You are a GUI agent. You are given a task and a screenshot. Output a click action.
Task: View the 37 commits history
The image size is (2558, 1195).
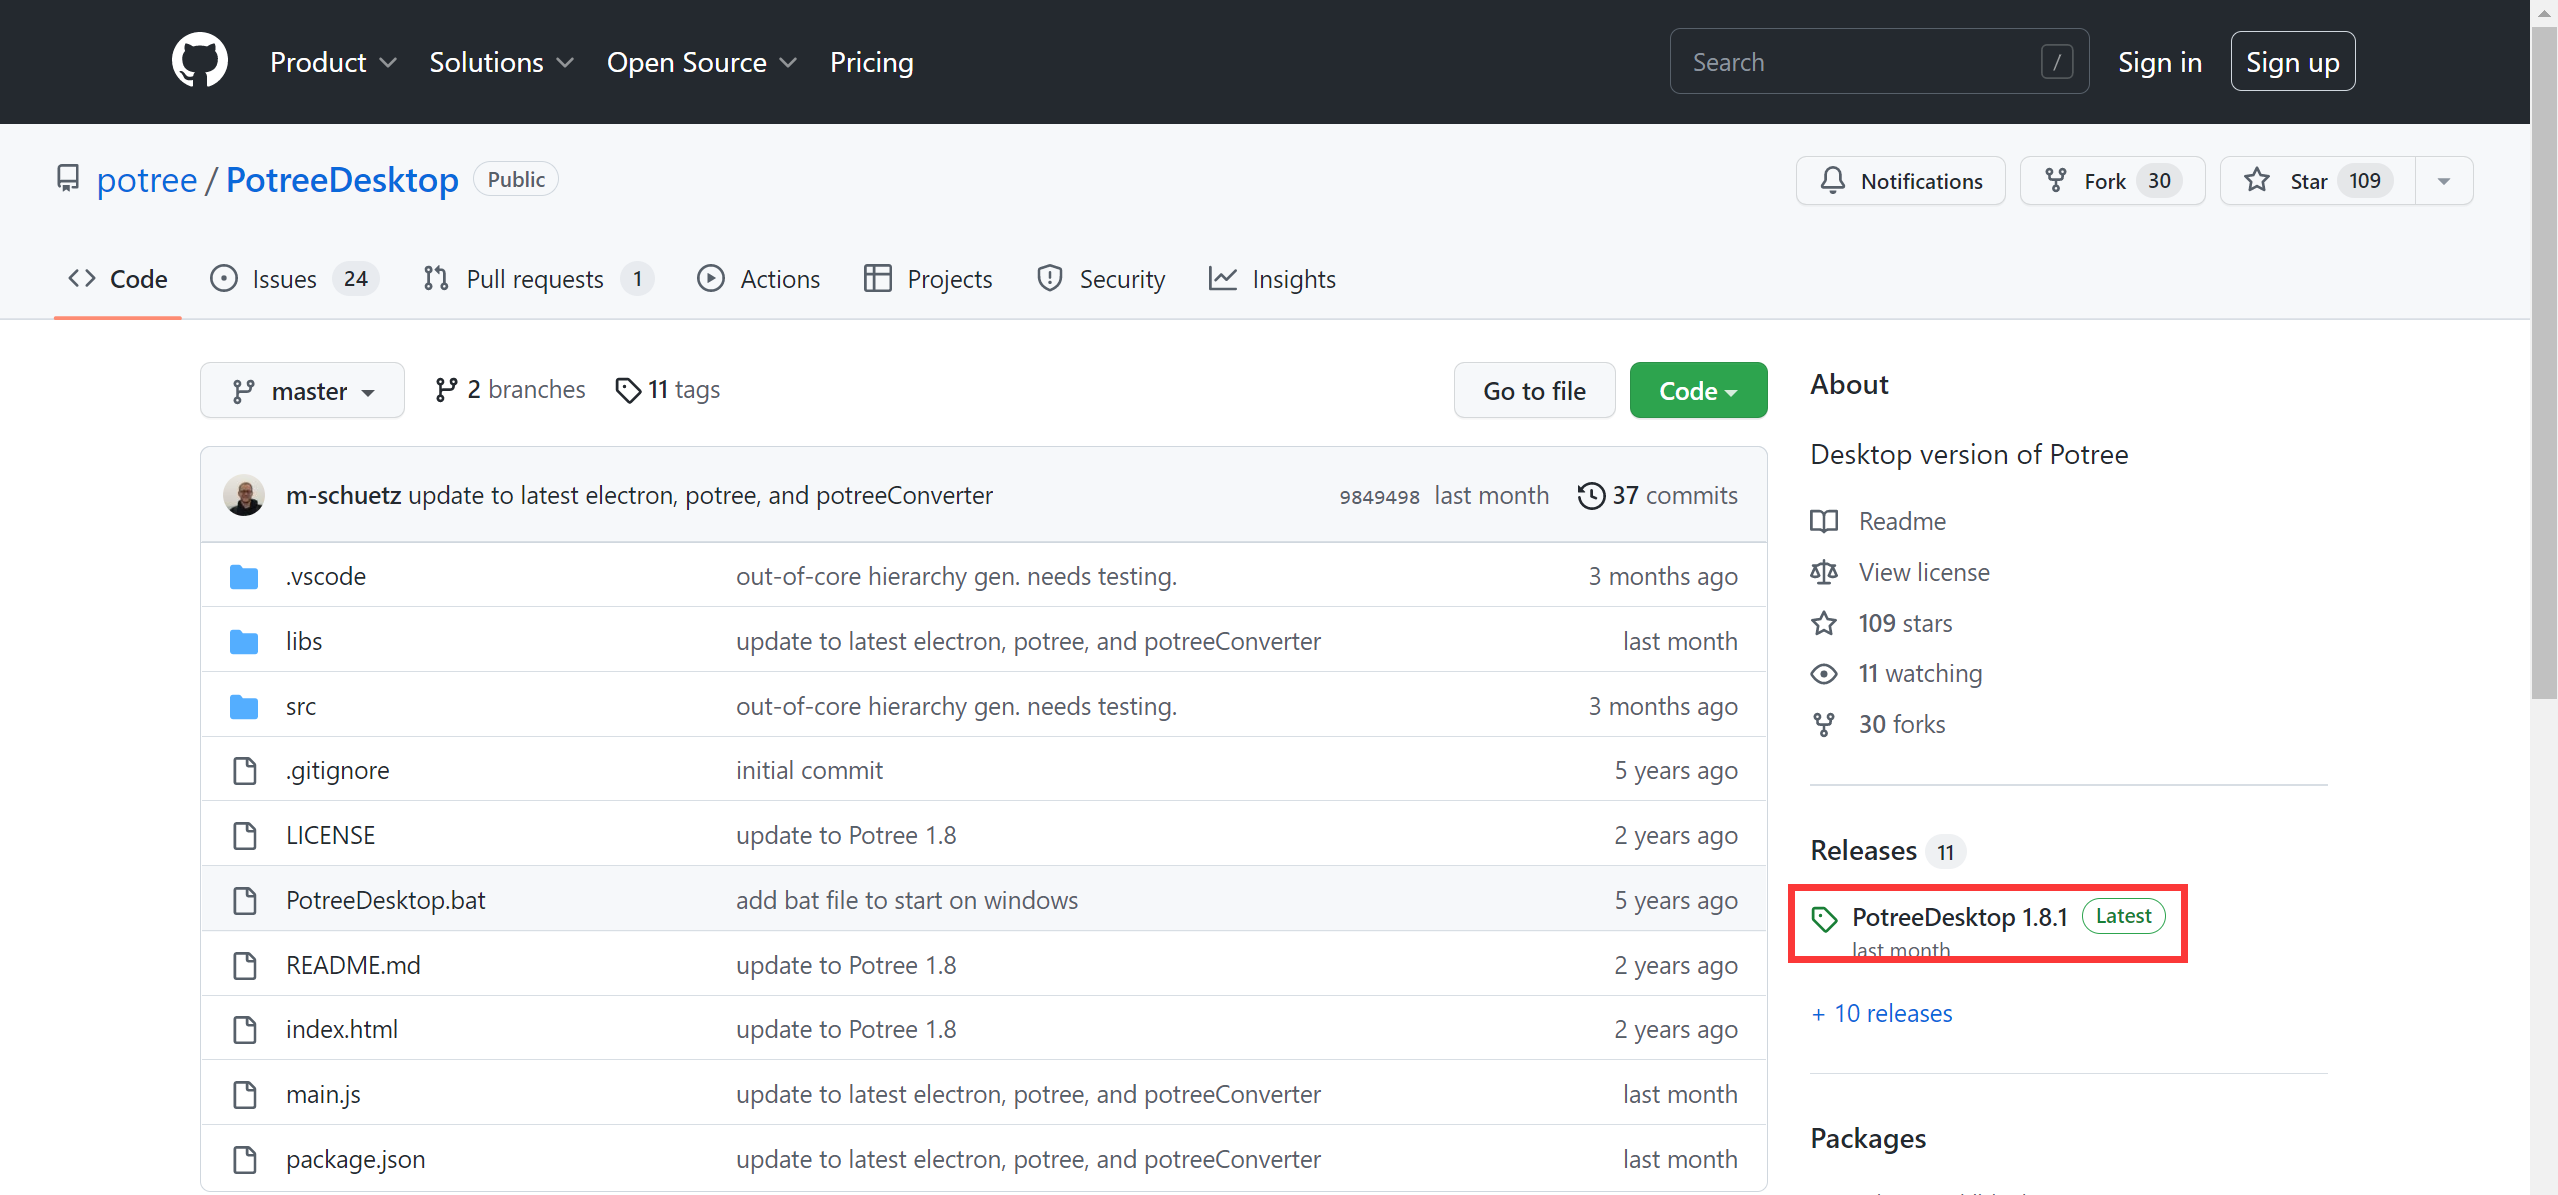tap(1658, 496)
